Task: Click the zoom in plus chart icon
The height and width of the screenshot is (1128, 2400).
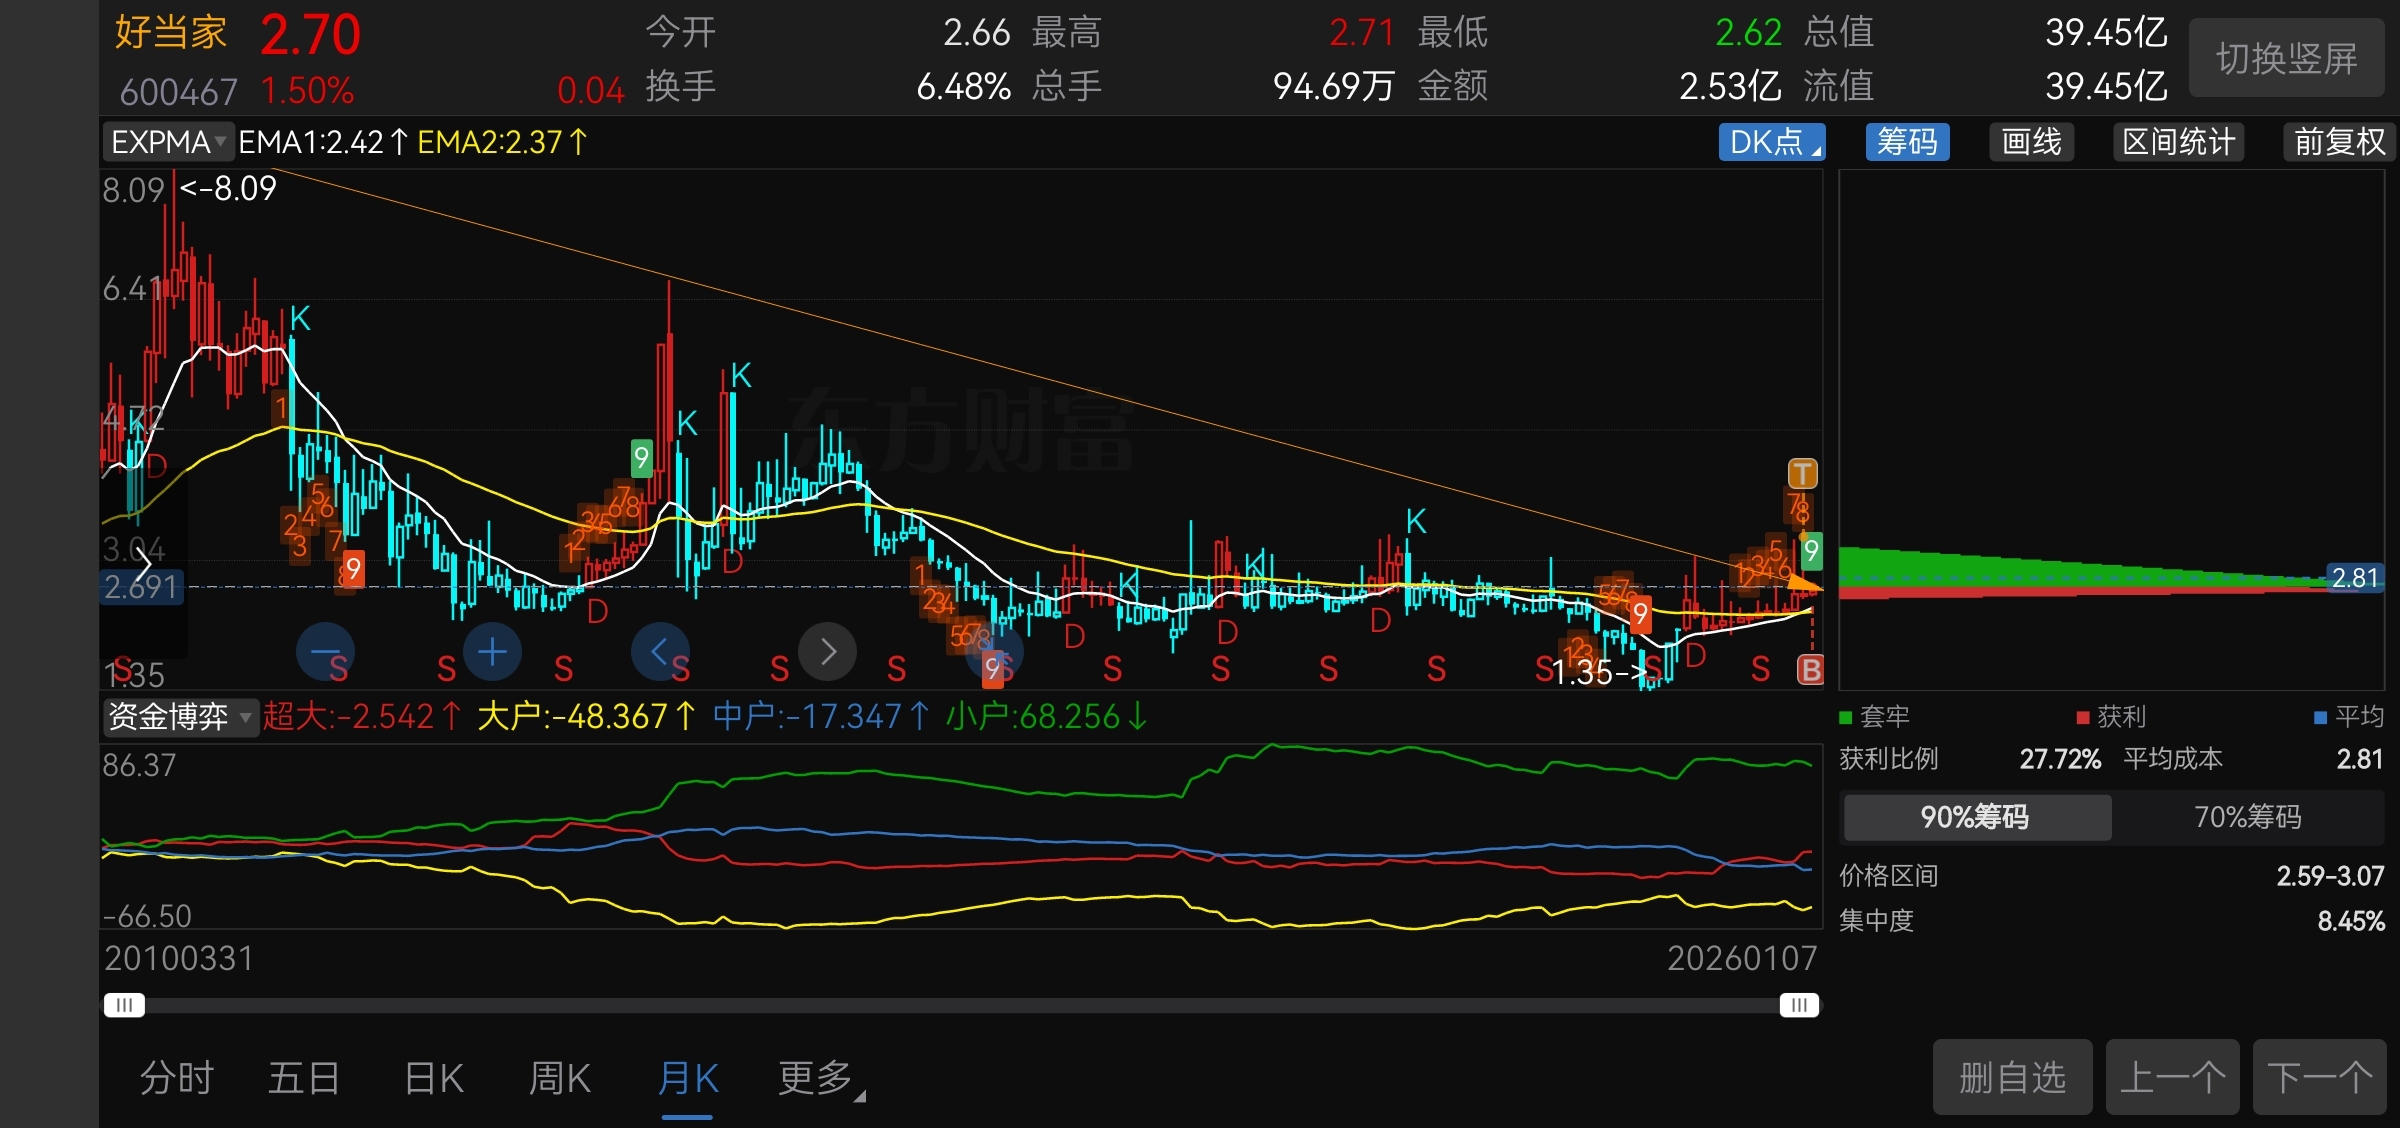Action: (x=492, y=652)
